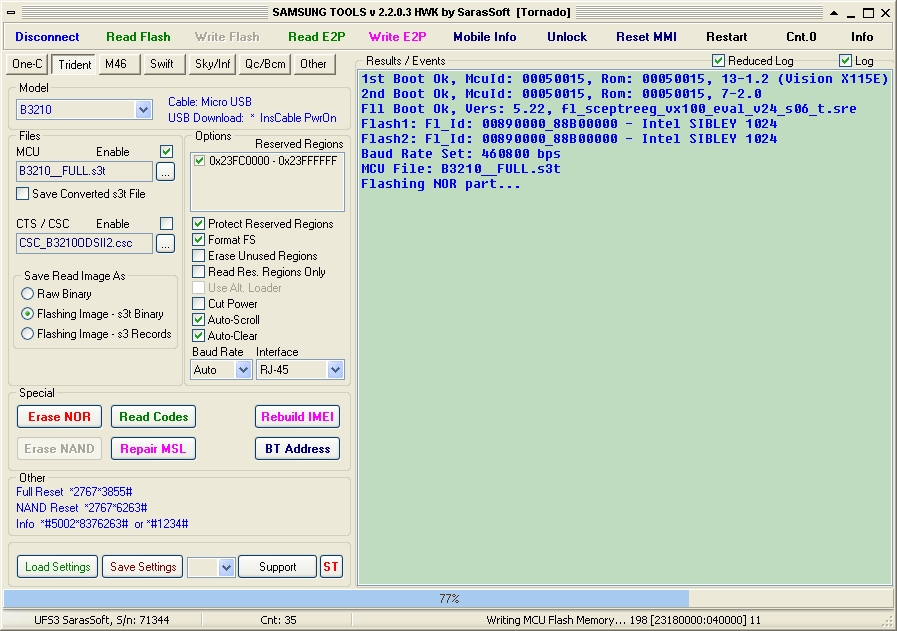The image size is (897, 631).
Task: Toggle the CTS / CSC Enable checkbox
Action: point(166,224)
